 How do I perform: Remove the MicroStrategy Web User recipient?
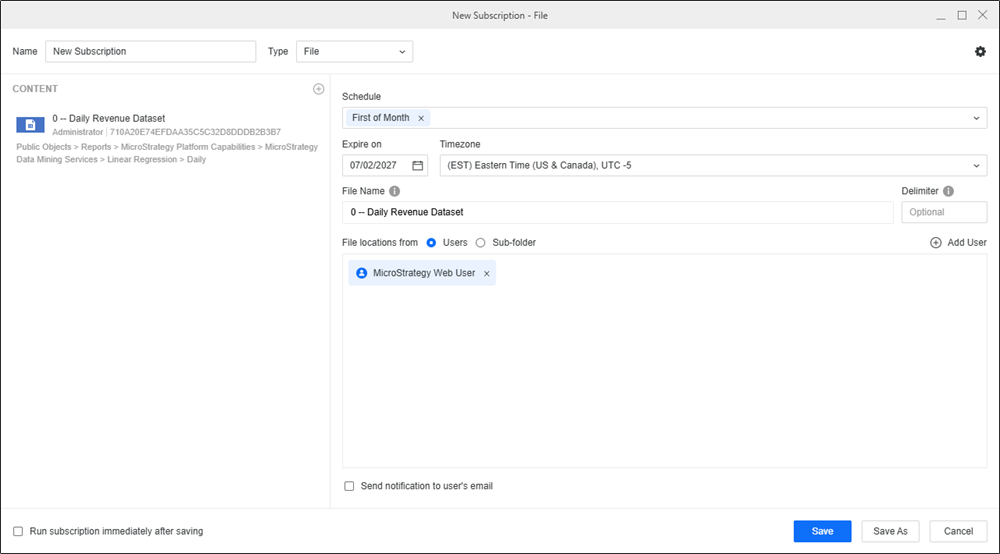[x=487, y=273]
